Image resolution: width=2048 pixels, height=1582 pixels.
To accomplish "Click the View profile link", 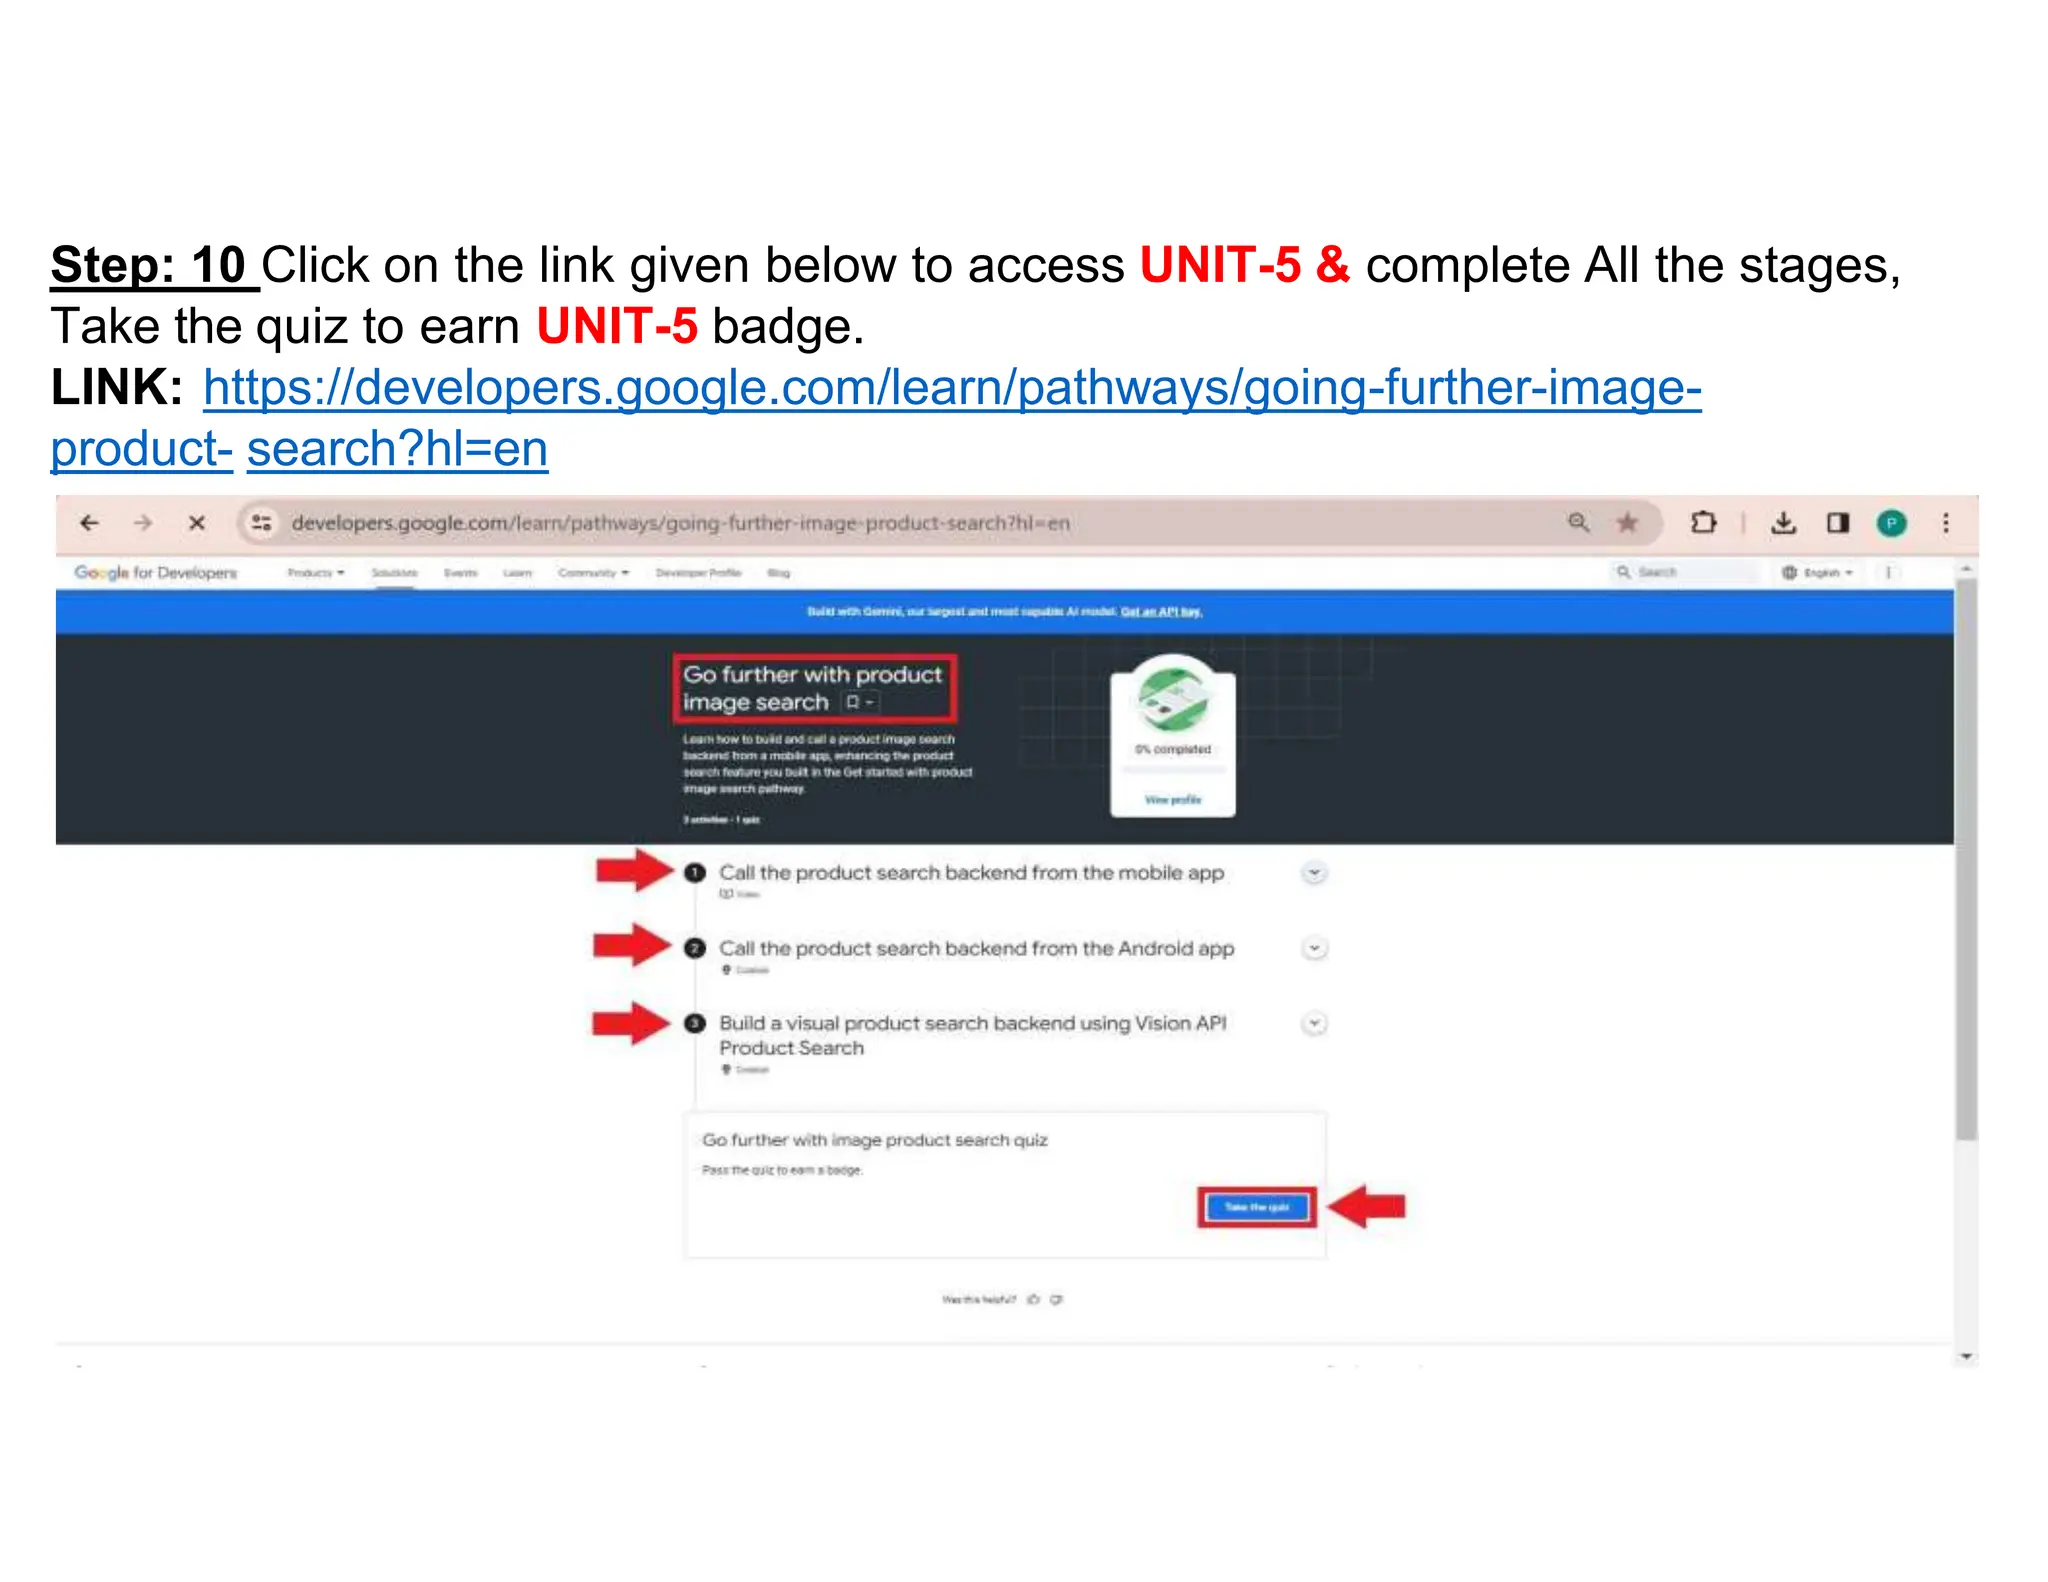I will click(1173, 800).
